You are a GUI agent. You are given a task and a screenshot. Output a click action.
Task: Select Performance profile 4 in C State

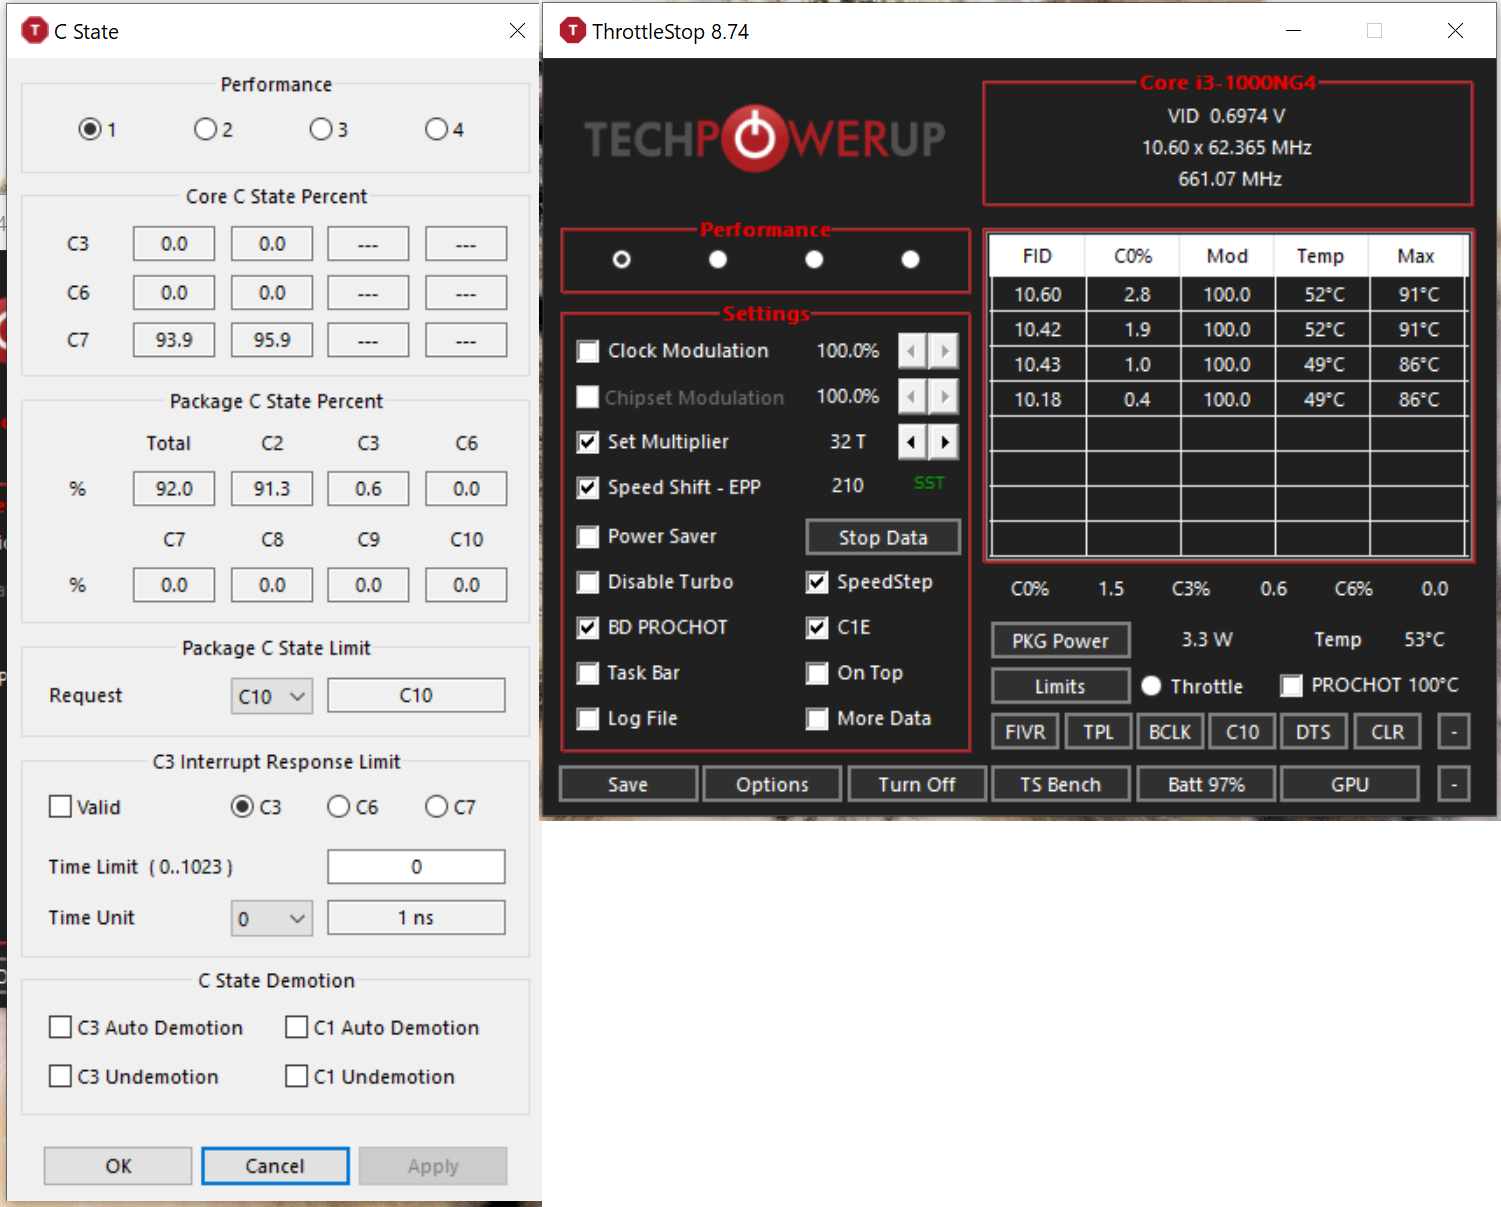436,129
